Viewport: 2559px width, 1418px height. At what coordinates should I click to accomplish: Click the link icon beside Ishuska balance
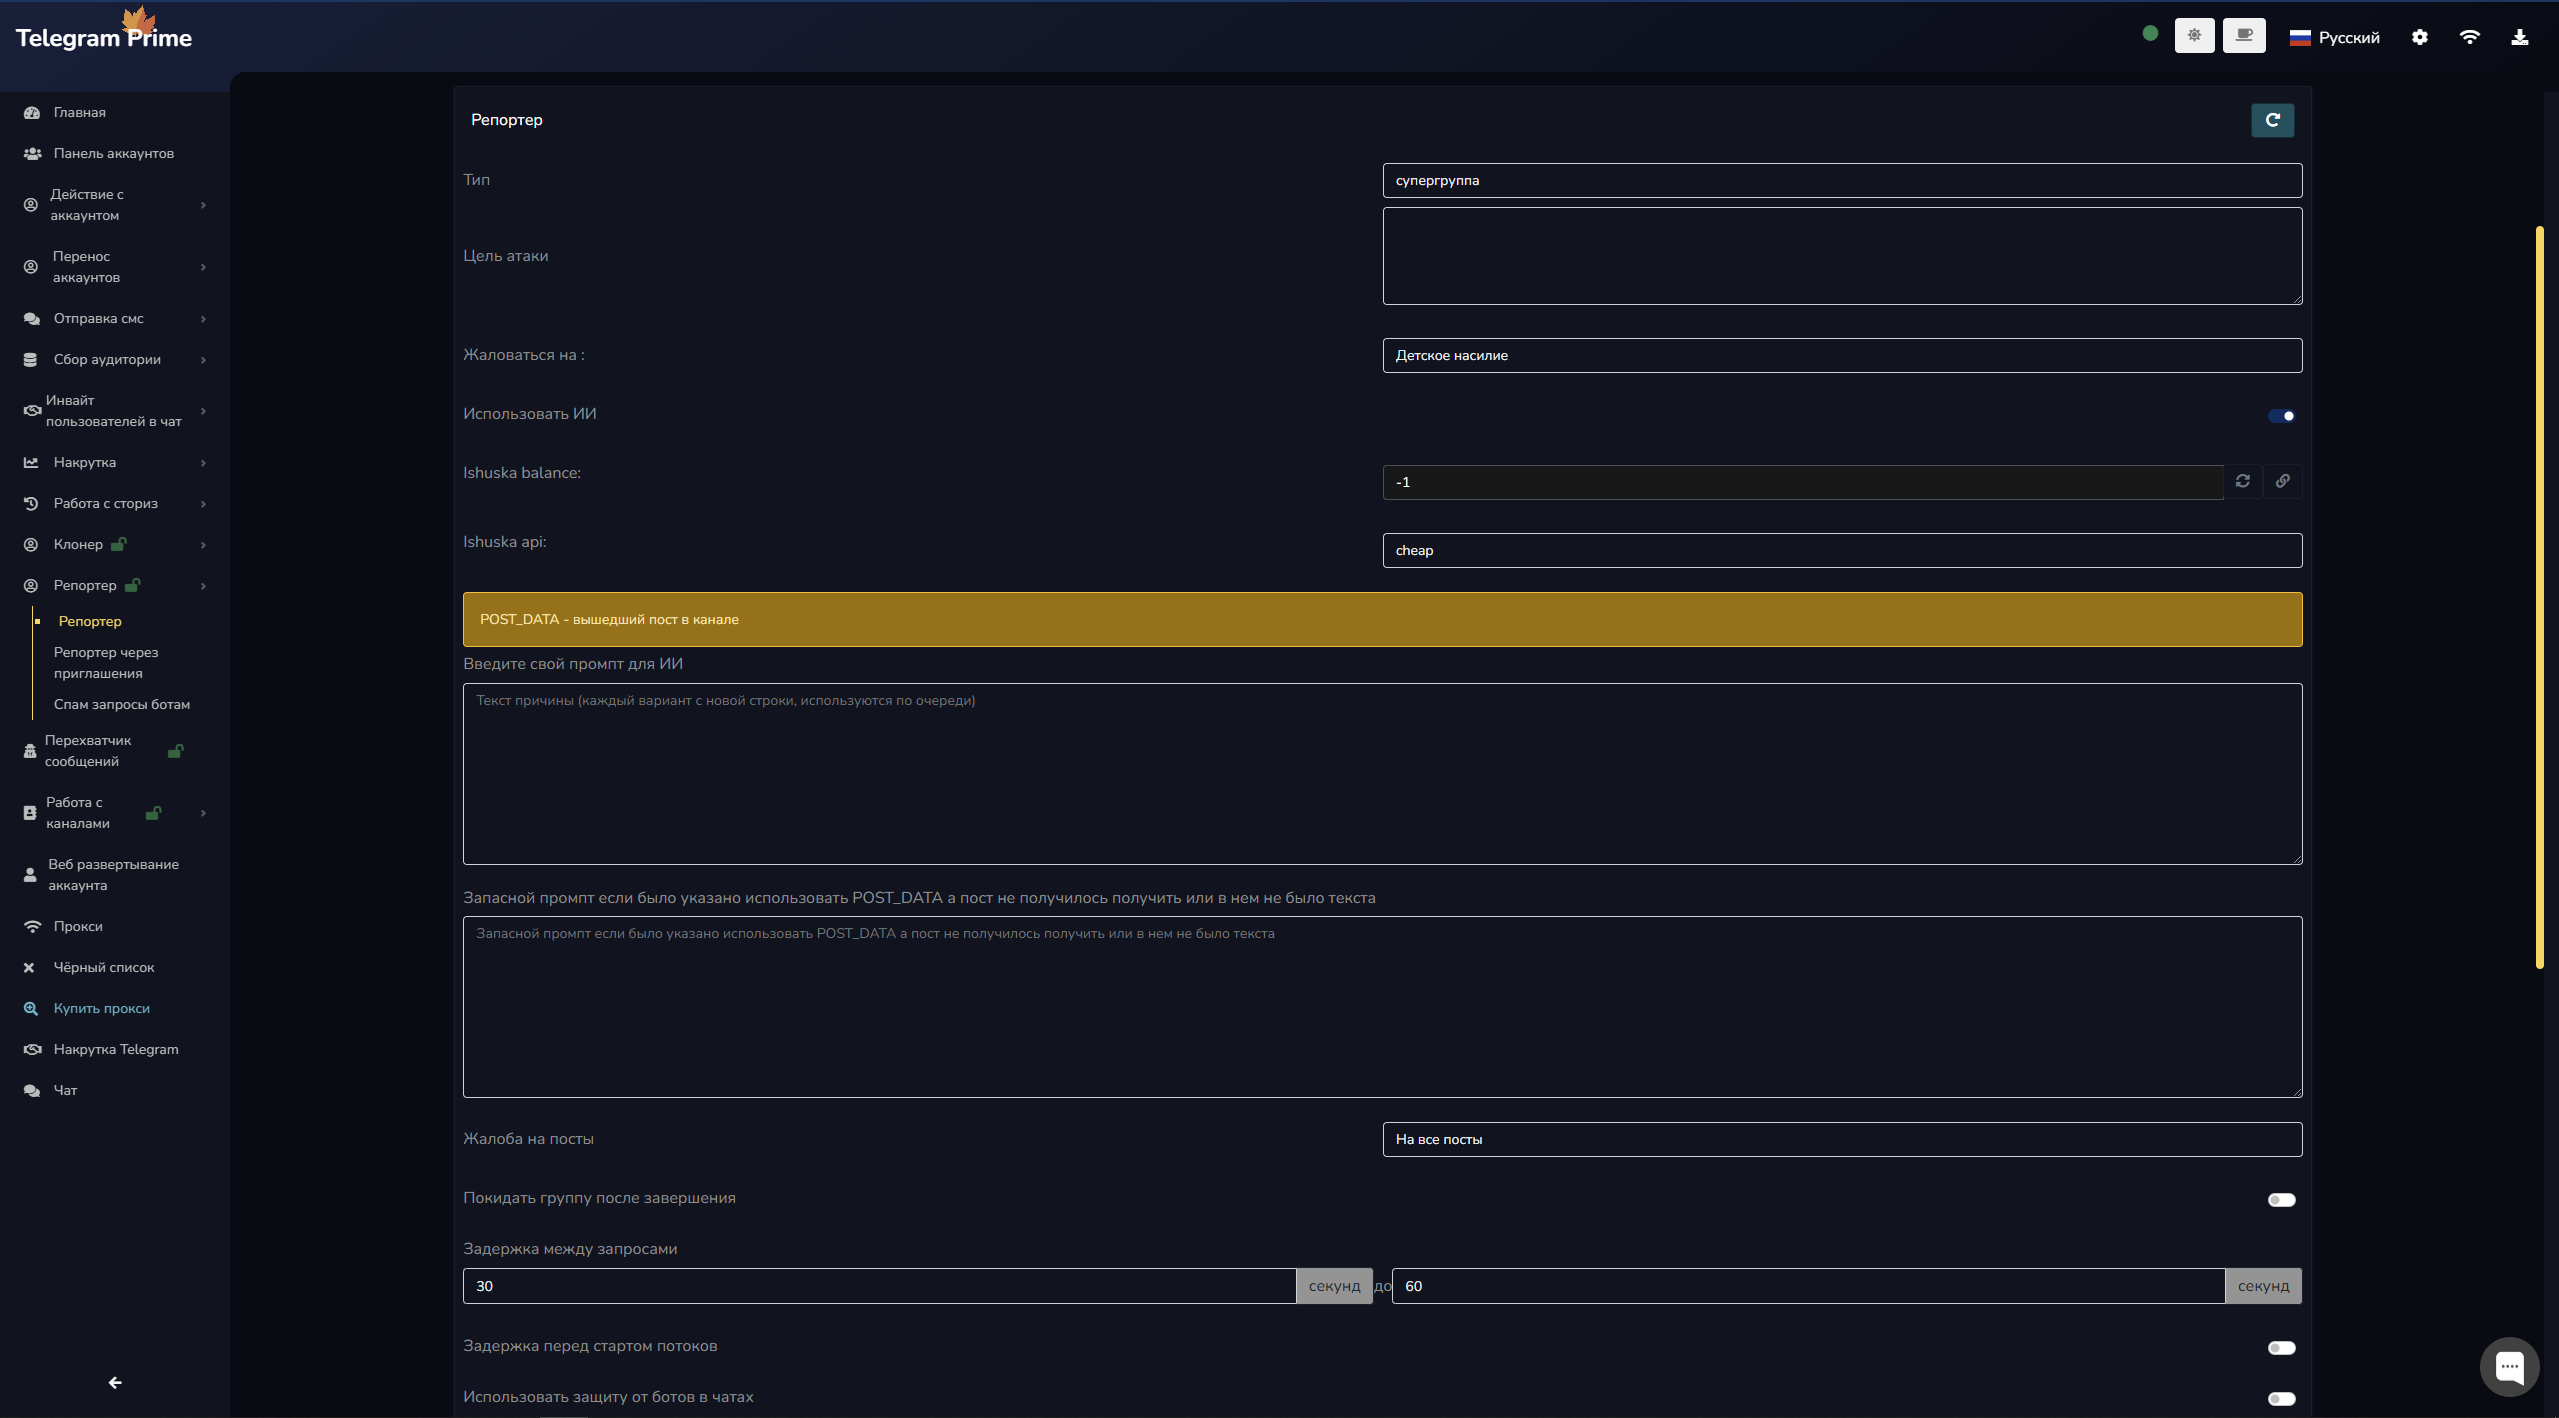point(2283,482)
